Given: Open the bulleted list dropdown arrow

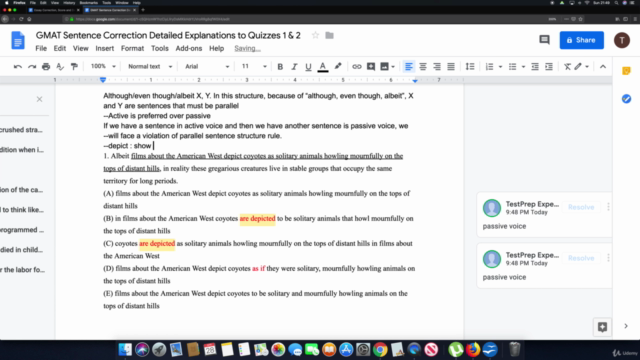Looking at the screenshot, I should 523,67.
